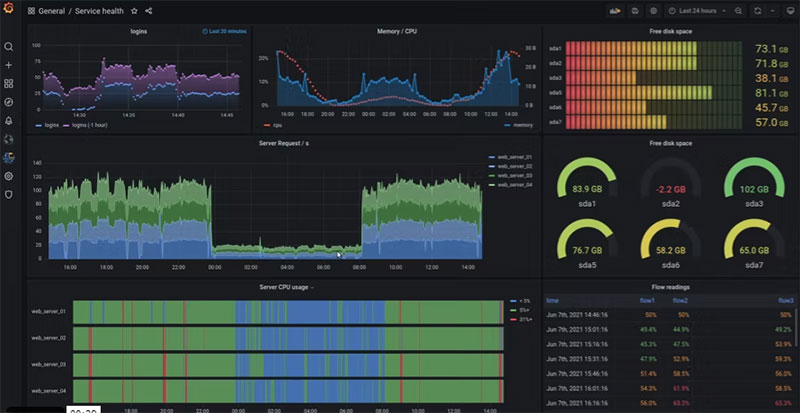Click the flow1 column header
The image size is (800, 413).
(x=648, y=299)
